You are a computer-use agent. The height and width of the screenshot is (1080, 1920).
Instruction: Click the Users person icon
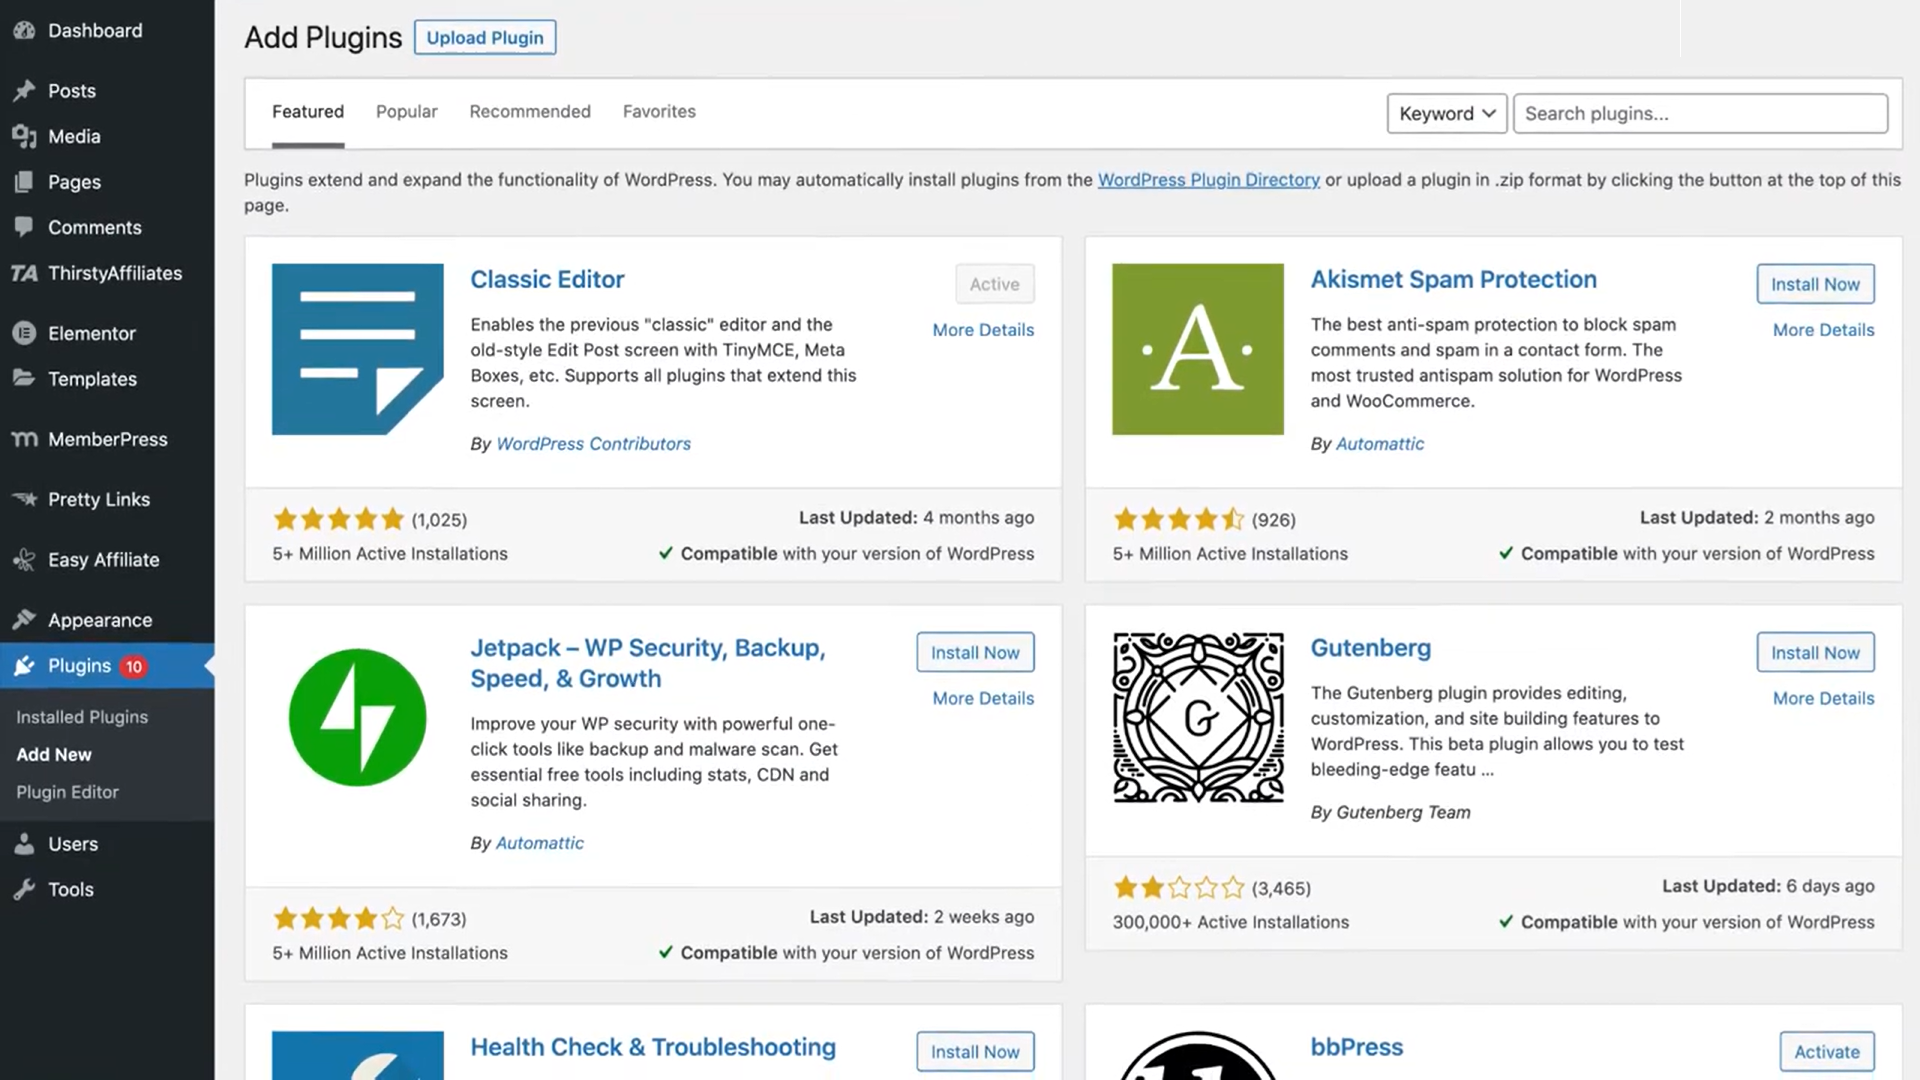click(24, 844)
